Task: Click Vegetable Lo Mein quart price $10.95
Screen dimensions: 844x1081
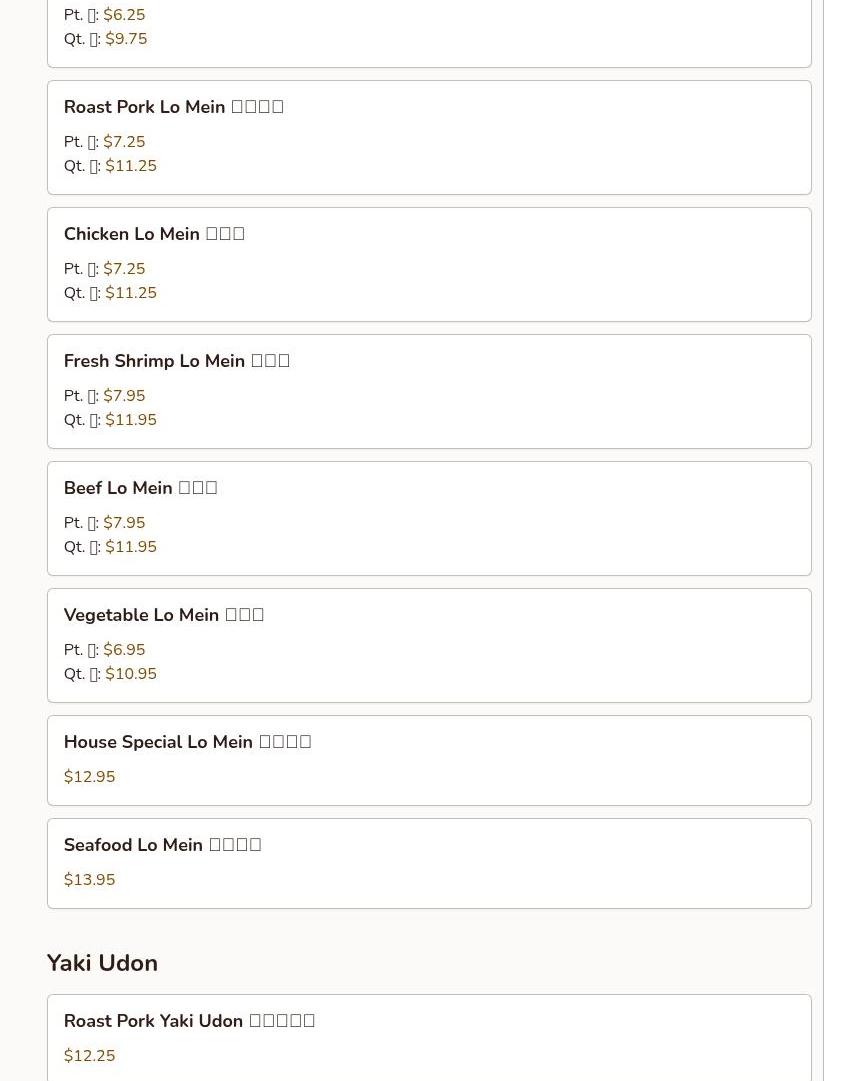Action: 131,674
